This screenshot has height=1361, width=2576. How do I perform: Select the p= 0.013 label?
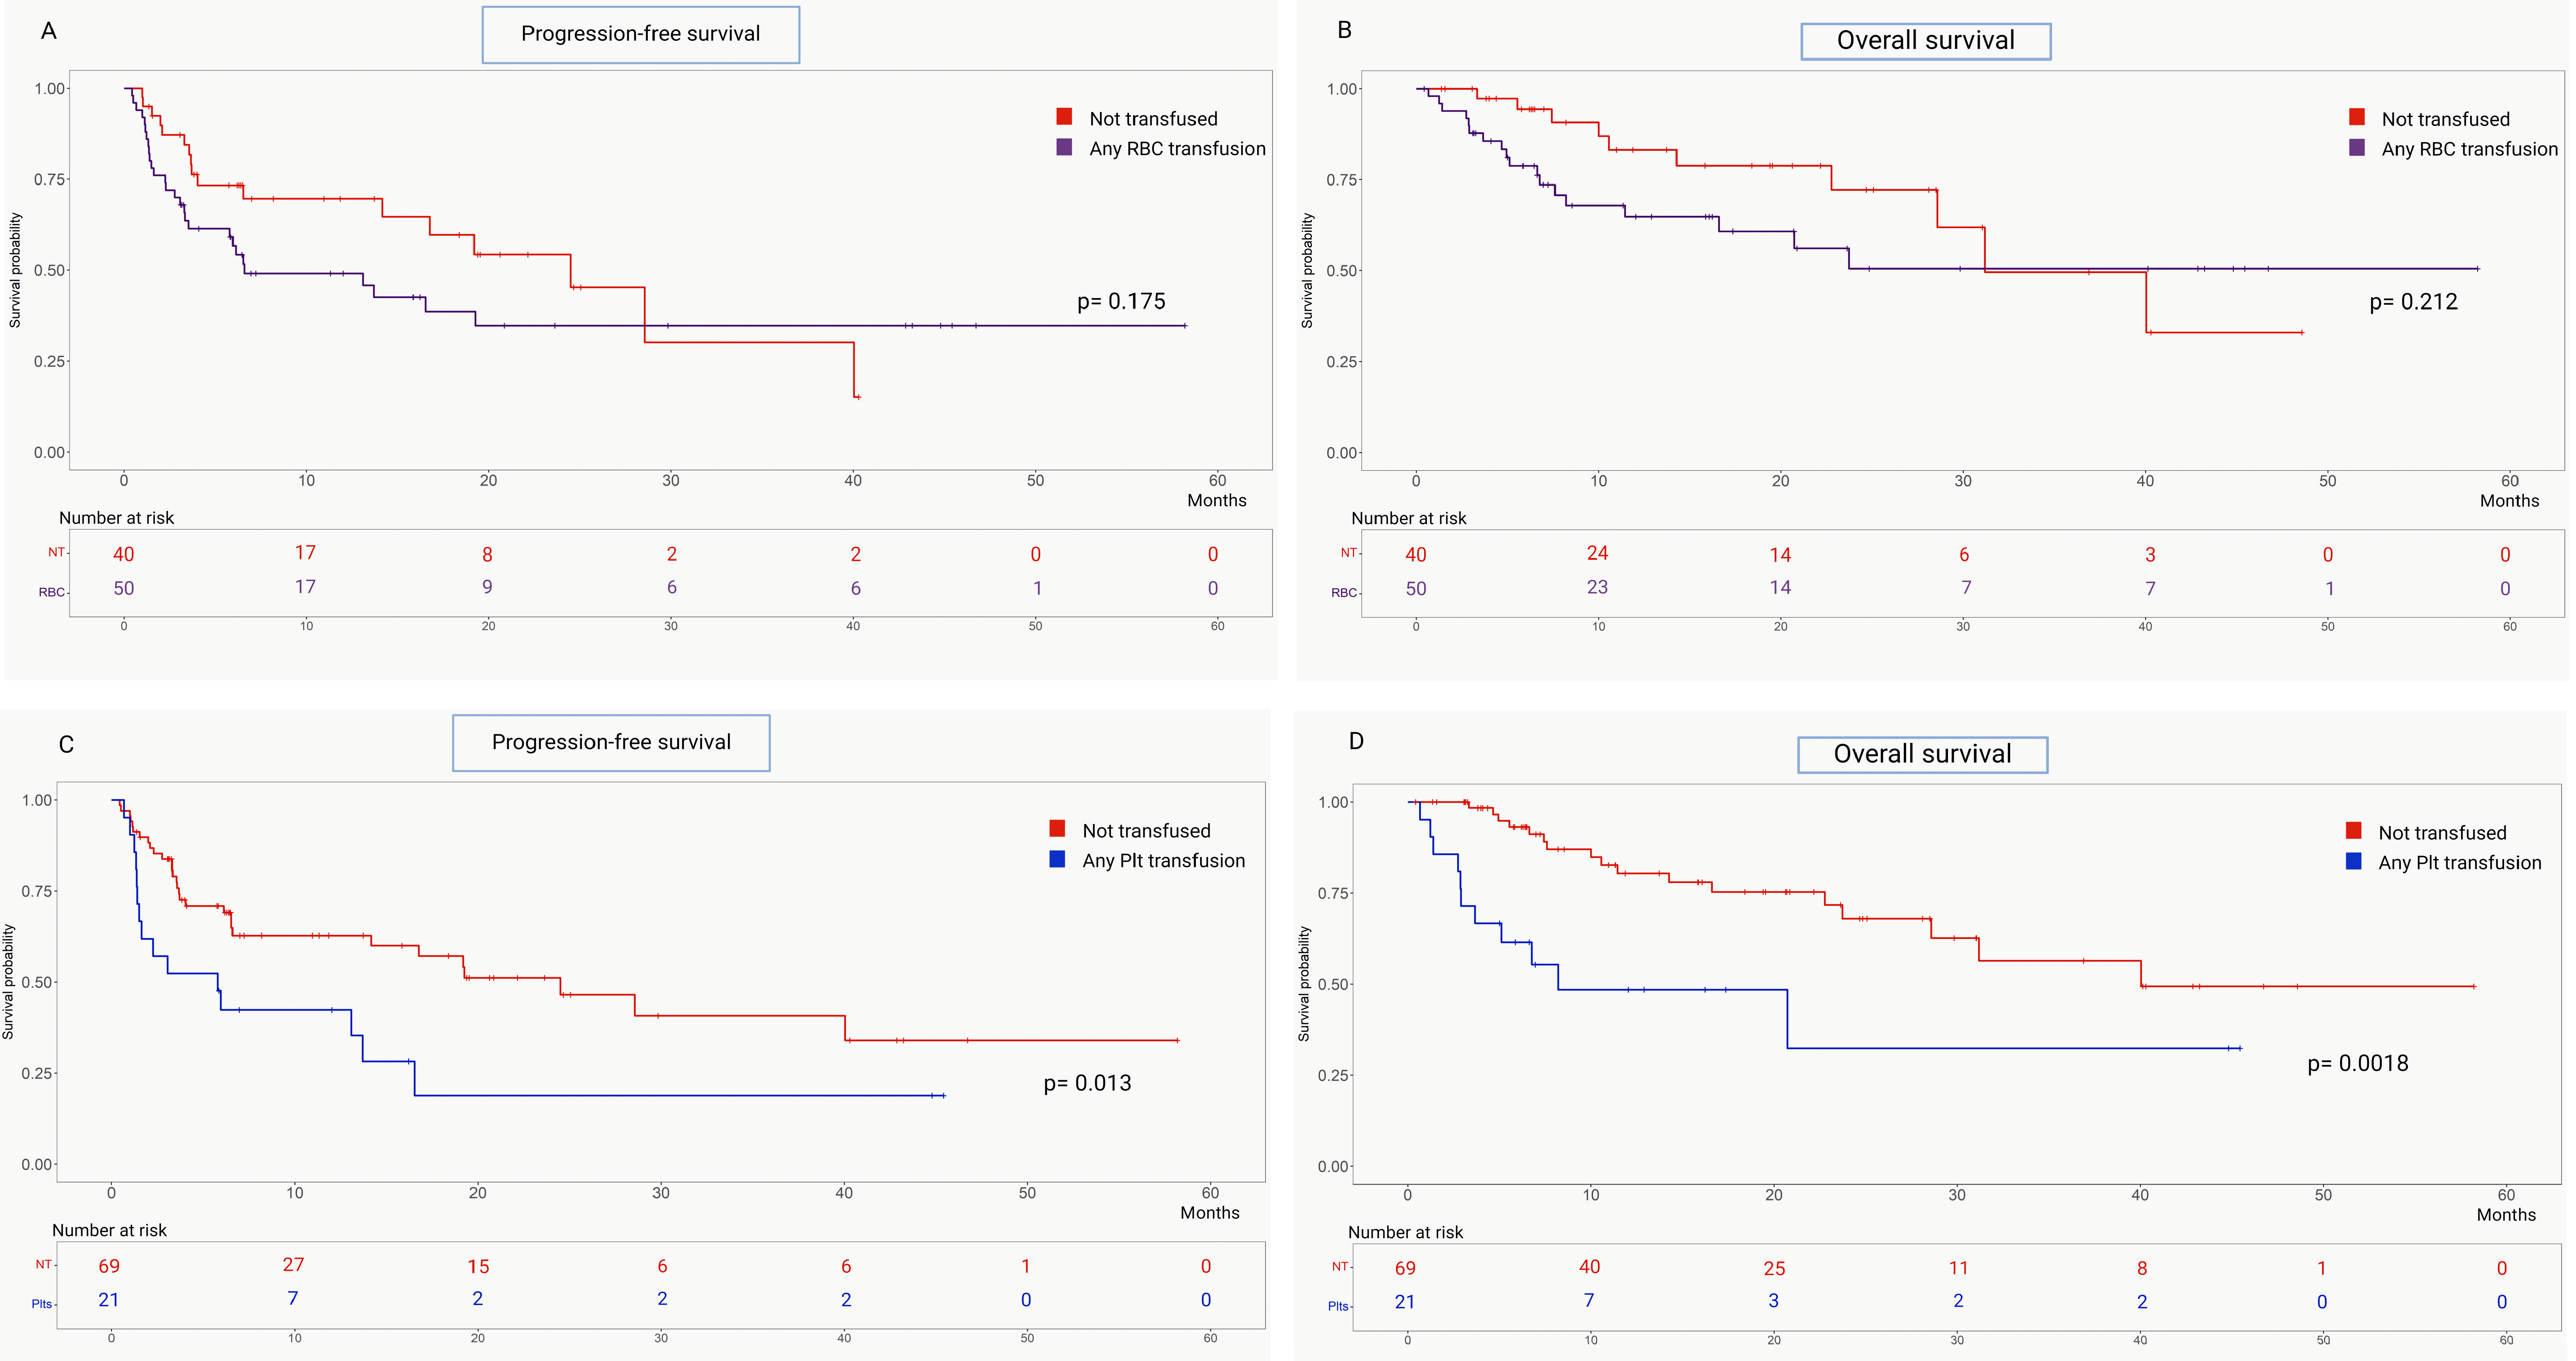(1087, 1083)
